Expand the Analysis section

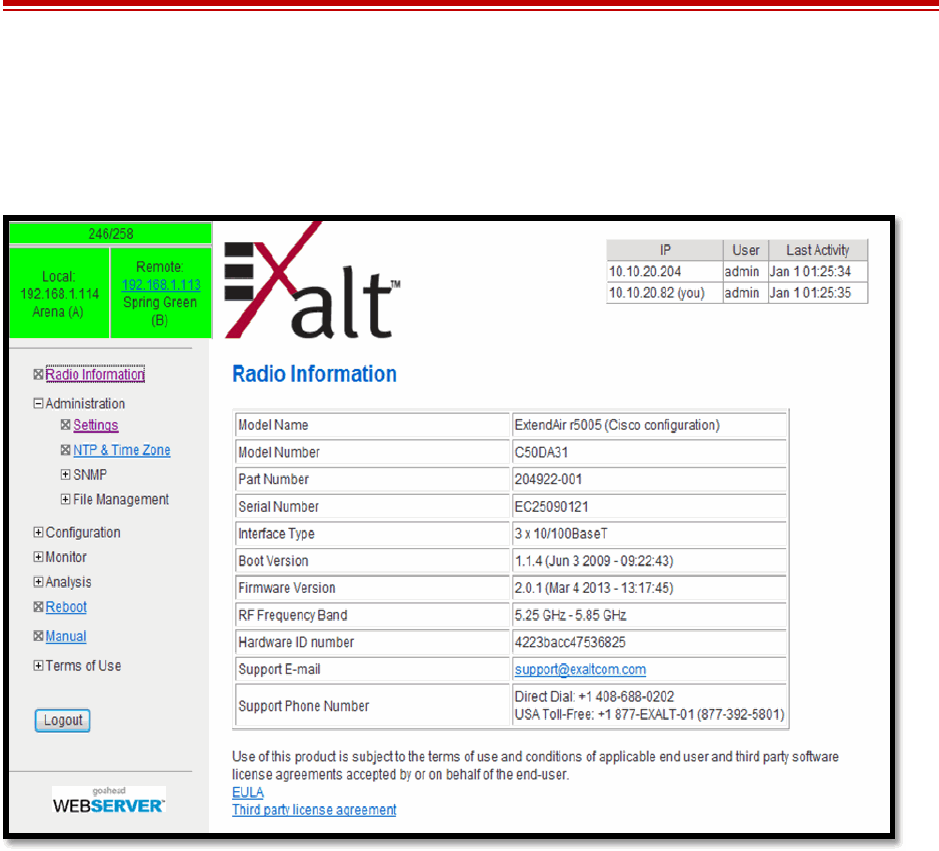(x=38, y=582)
